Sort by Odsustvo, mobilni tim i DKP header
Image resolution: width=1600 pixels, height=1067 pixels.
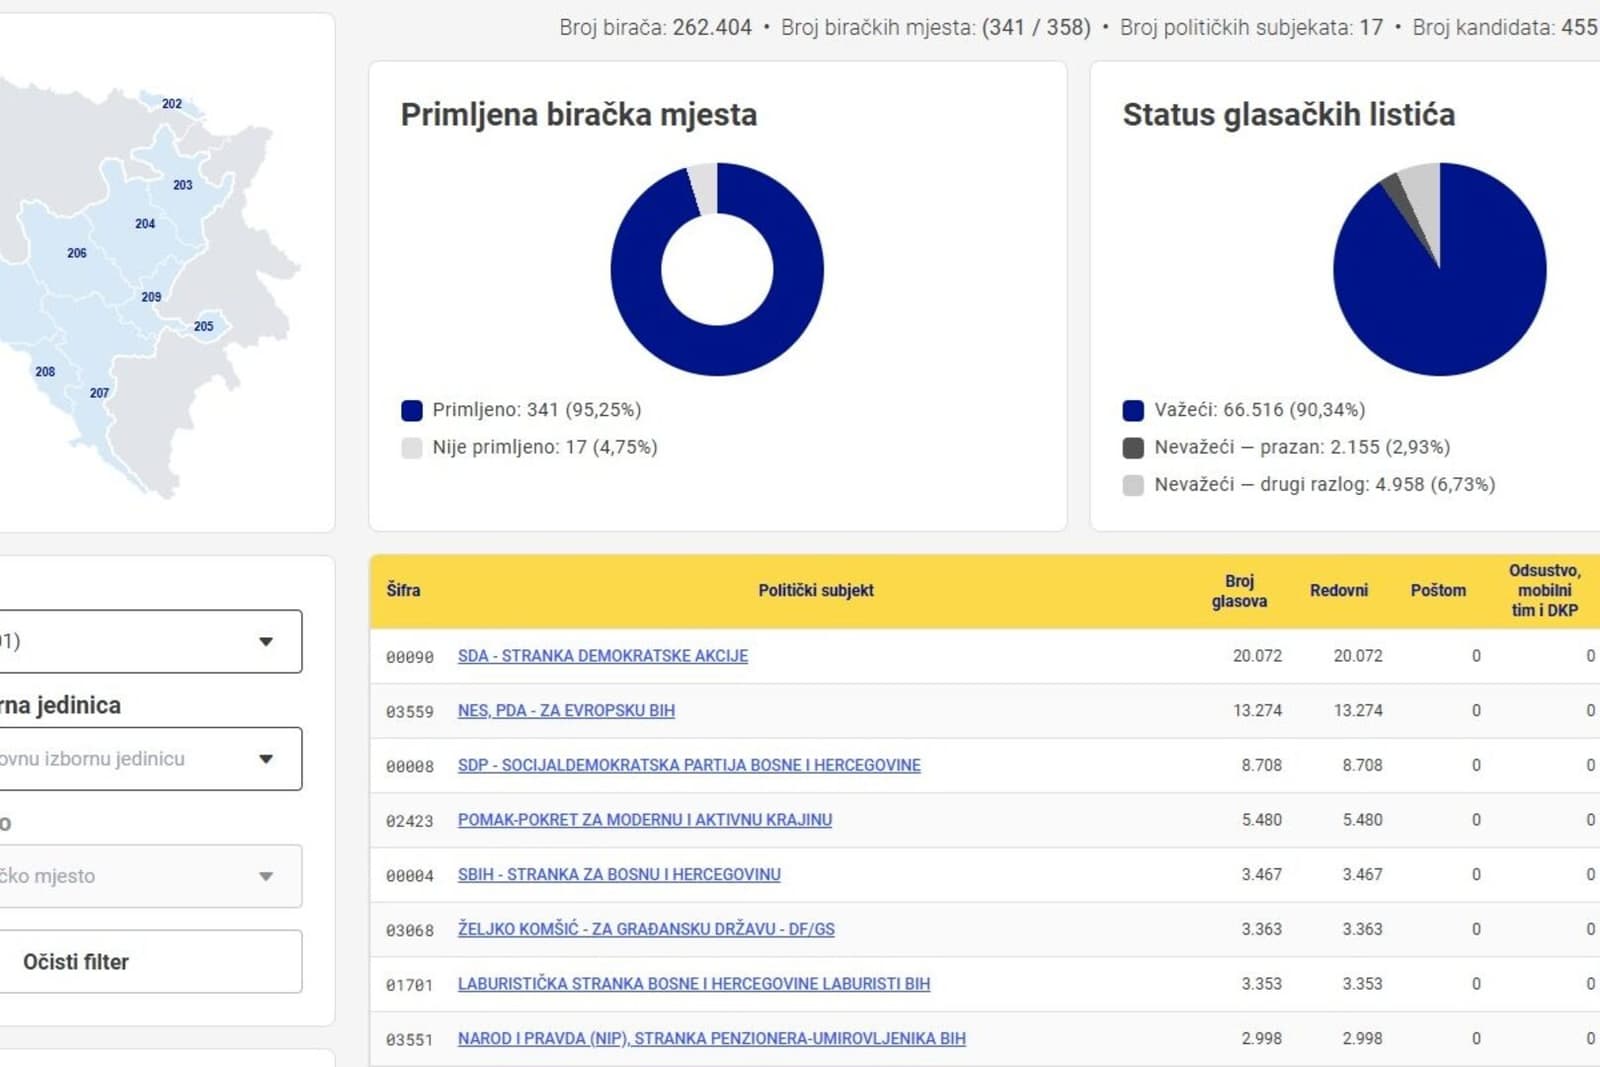pos(1545,590)
